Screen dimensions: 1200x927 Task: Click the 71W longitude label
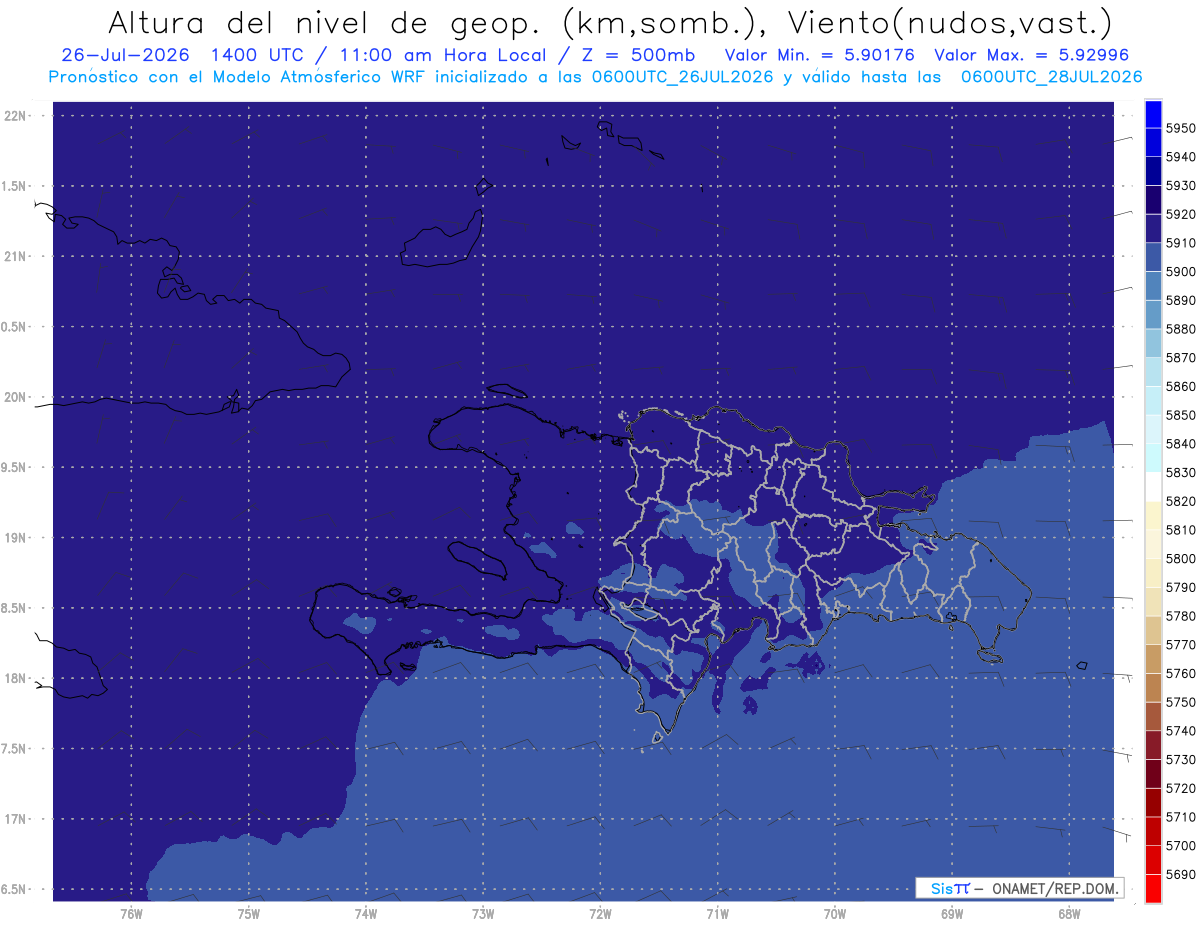717,913
